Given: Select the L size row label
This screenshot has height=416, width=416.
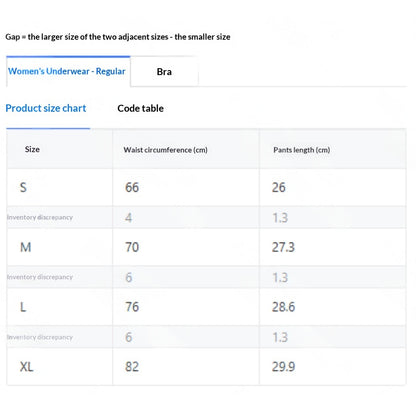Looking at the screenshot, I should coord(23,307).
